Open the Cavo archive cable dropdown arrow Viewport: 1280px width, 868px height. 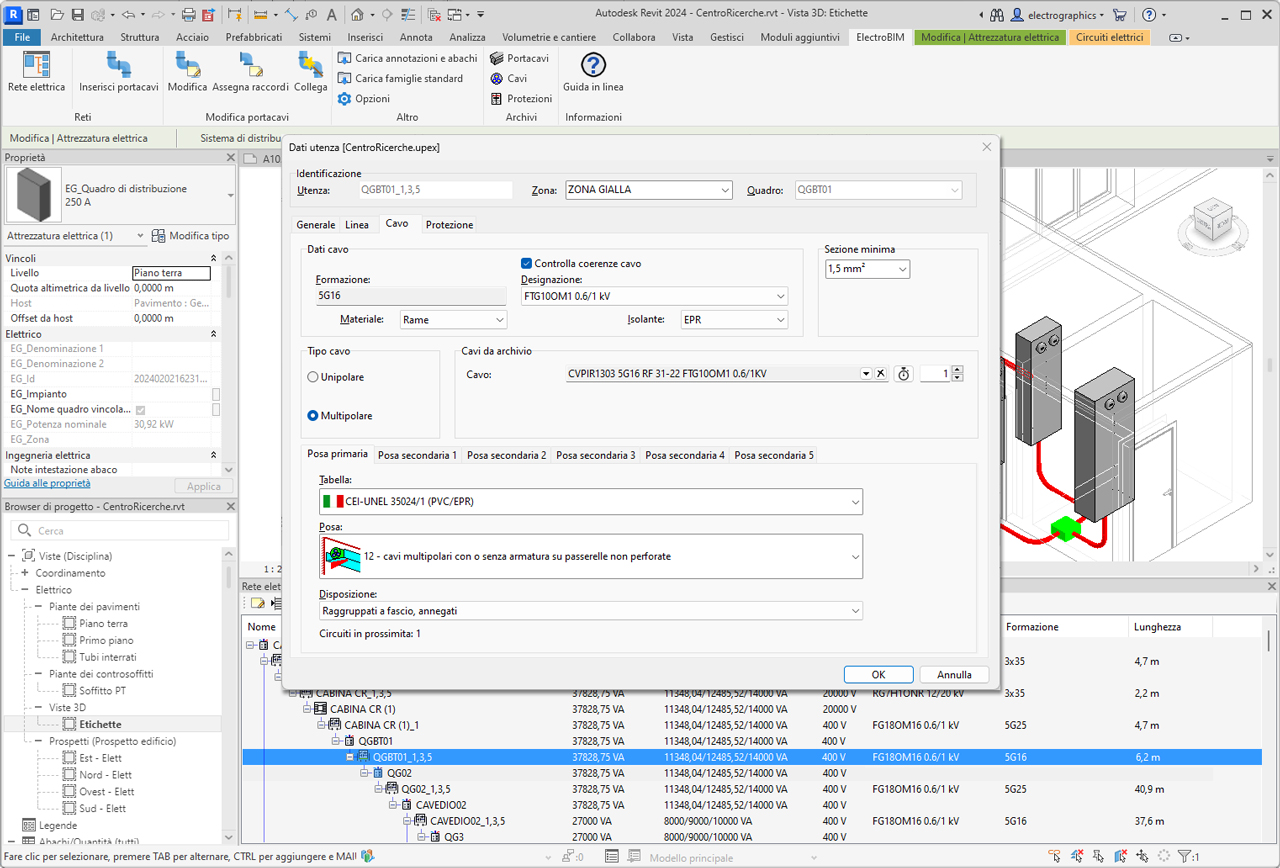tap(866, 373)
